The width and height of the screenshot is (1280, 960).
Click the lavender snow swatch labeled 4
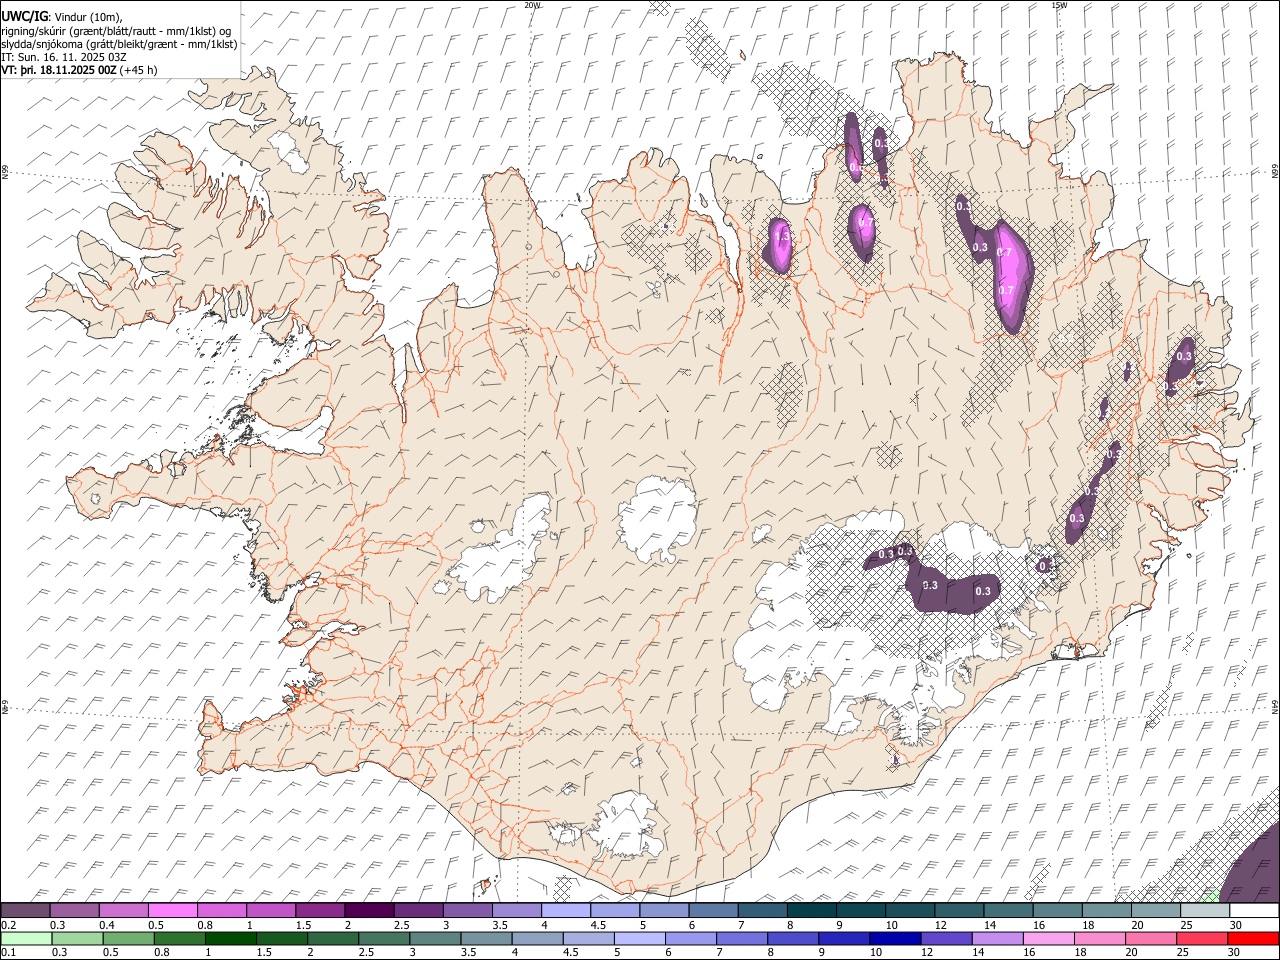tap(565, 911)
